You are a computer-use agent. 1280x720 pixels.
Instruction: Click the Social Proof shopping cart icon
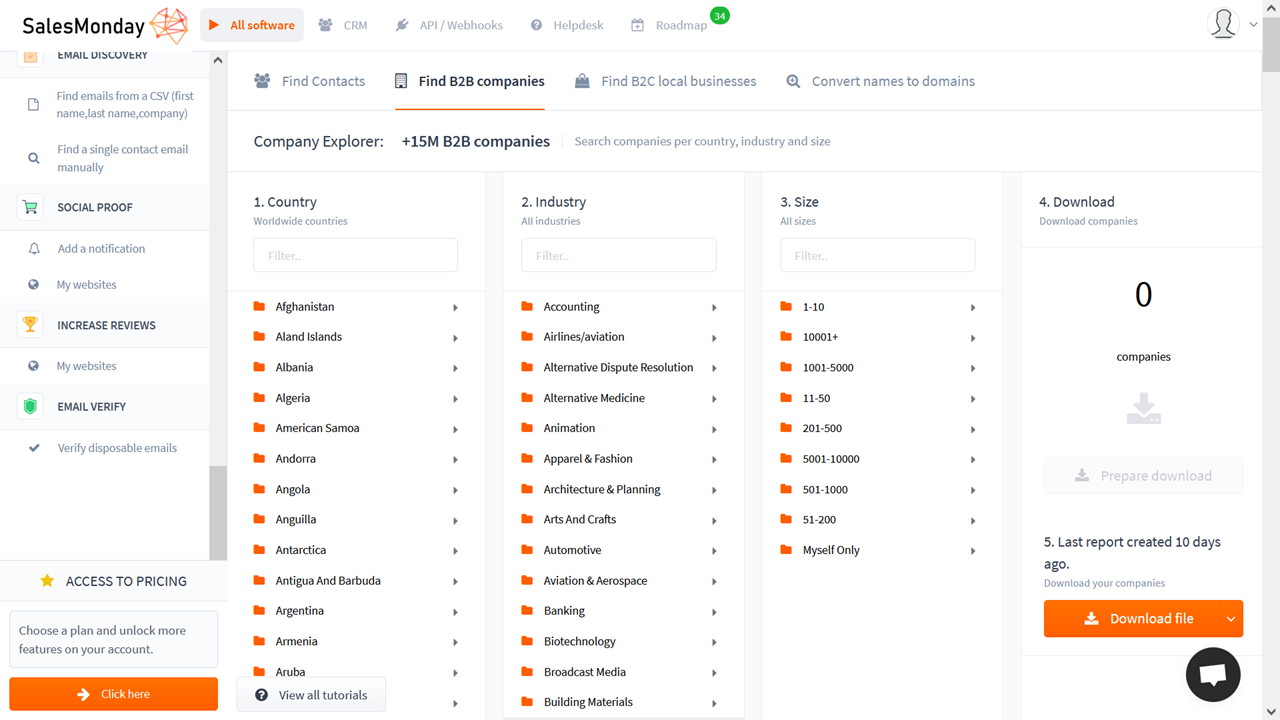click(x=30, y=207)
